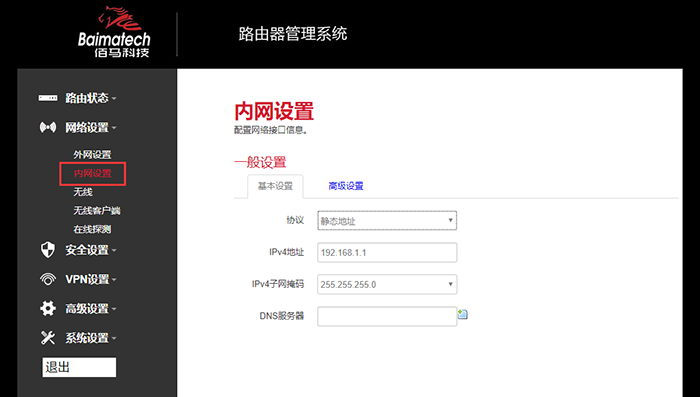
Task: Open 无线客户端 in the sidebar
Action: (x=97, y=210)
